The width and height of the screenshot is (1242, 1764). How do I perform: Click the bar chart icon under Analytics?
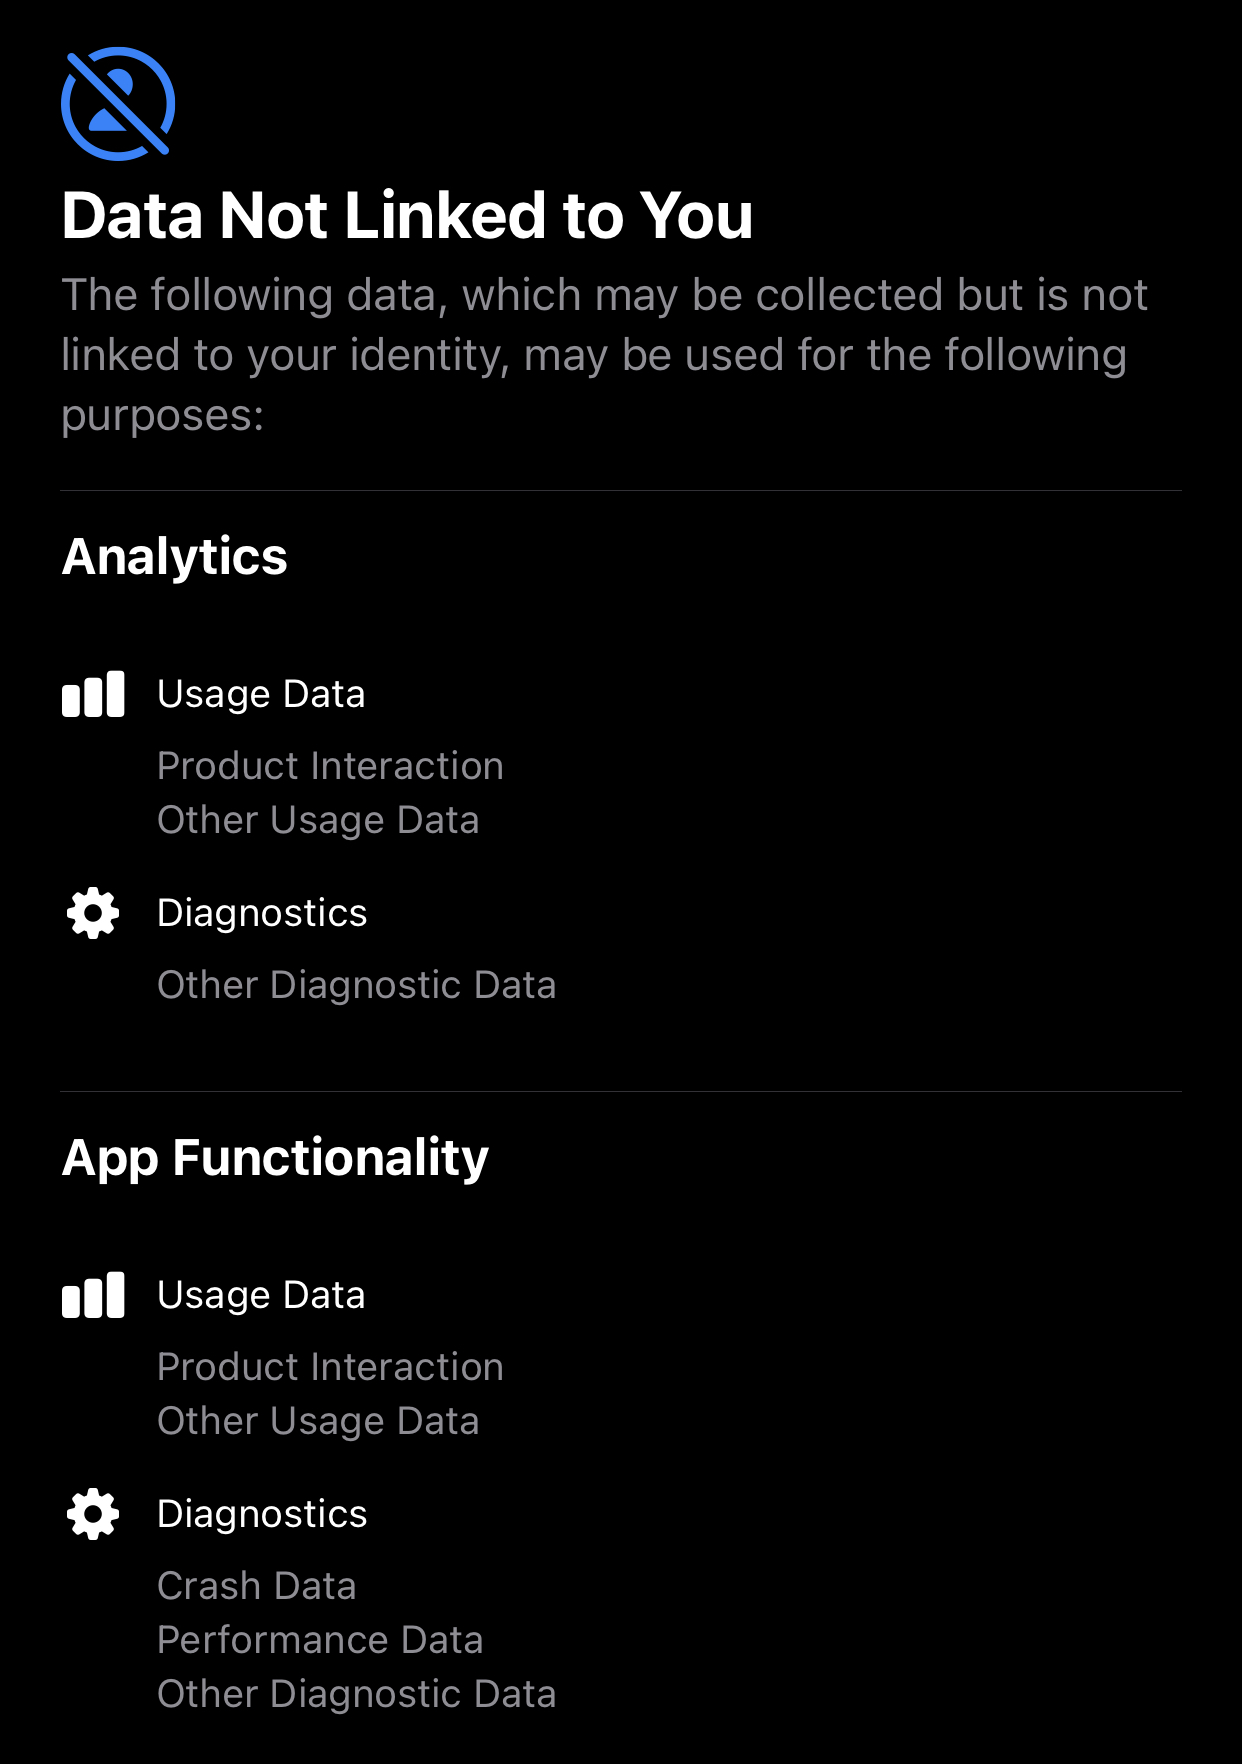coord(93,694)
